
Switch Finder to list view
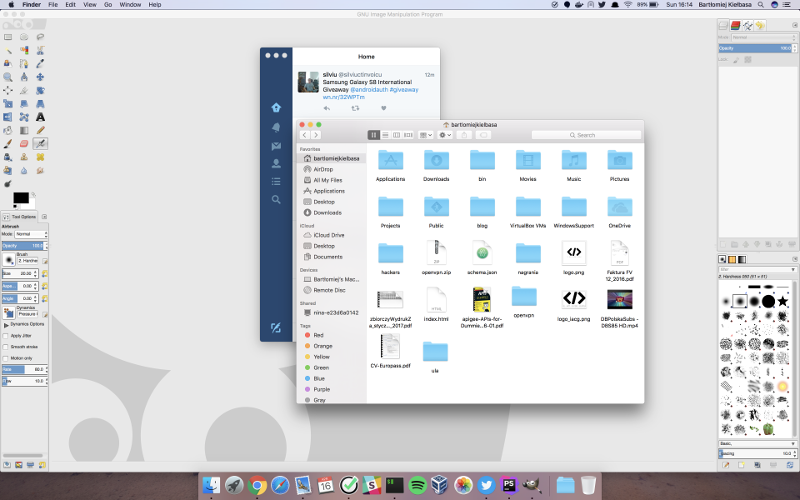[385, 135]
